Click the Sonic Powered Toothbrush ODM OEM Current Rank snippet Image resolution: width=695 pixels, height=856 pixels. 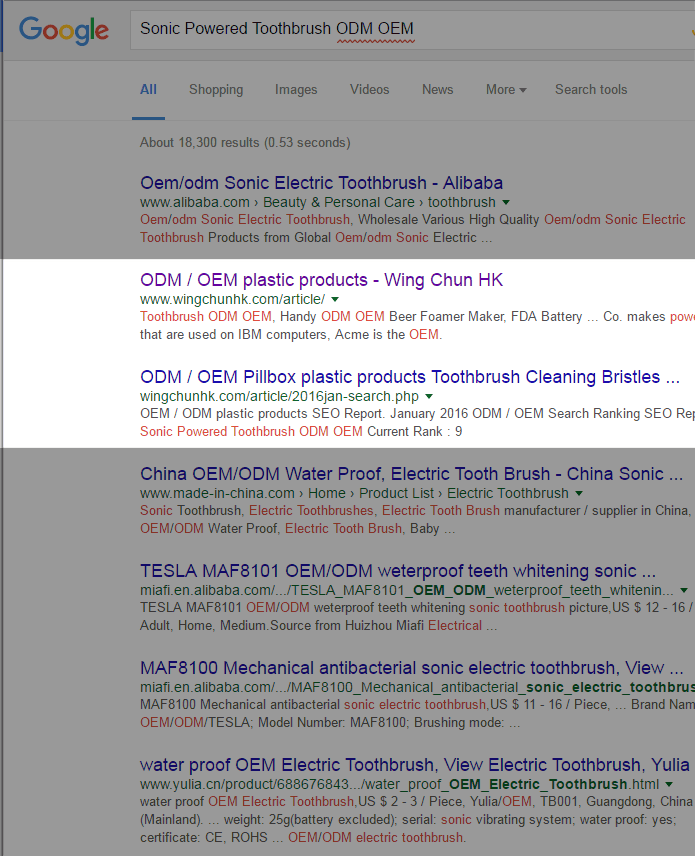[x=301, y=432]
